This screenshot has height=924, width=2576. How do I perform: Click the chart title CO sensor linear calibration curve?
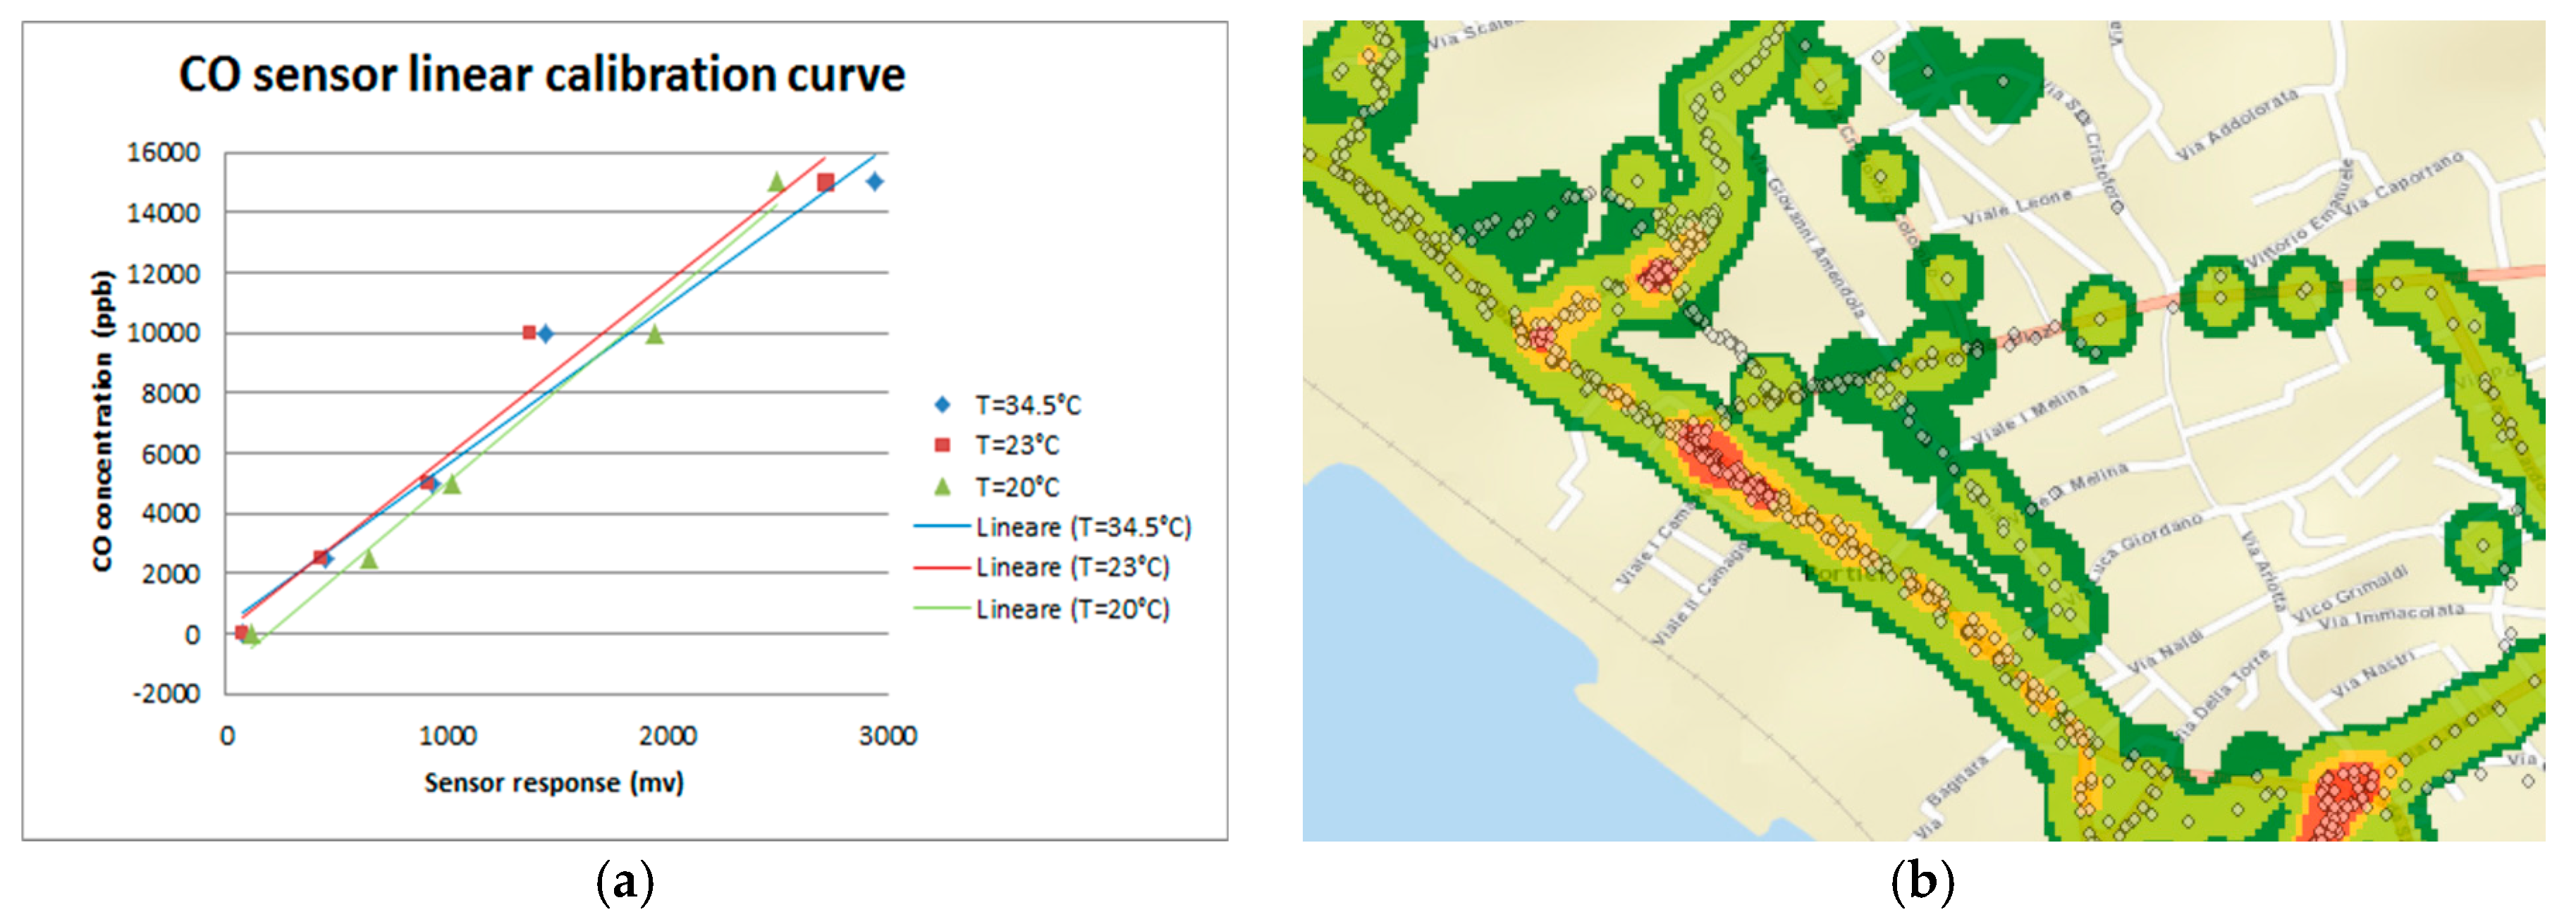[541, 75]
